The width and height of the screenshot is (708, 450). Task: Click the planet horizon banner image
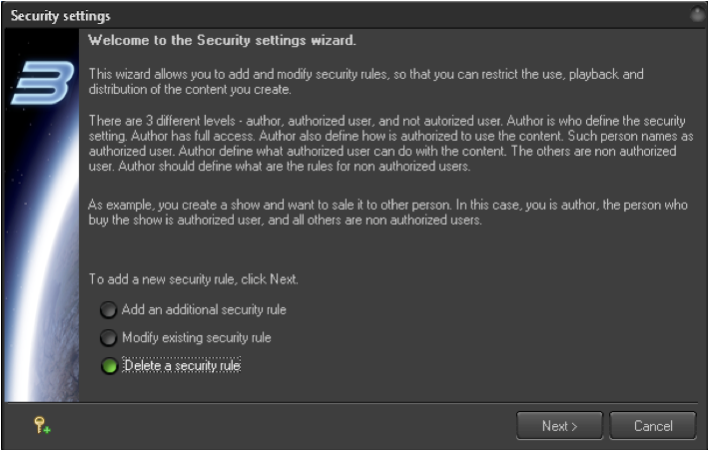click(42, 215)
